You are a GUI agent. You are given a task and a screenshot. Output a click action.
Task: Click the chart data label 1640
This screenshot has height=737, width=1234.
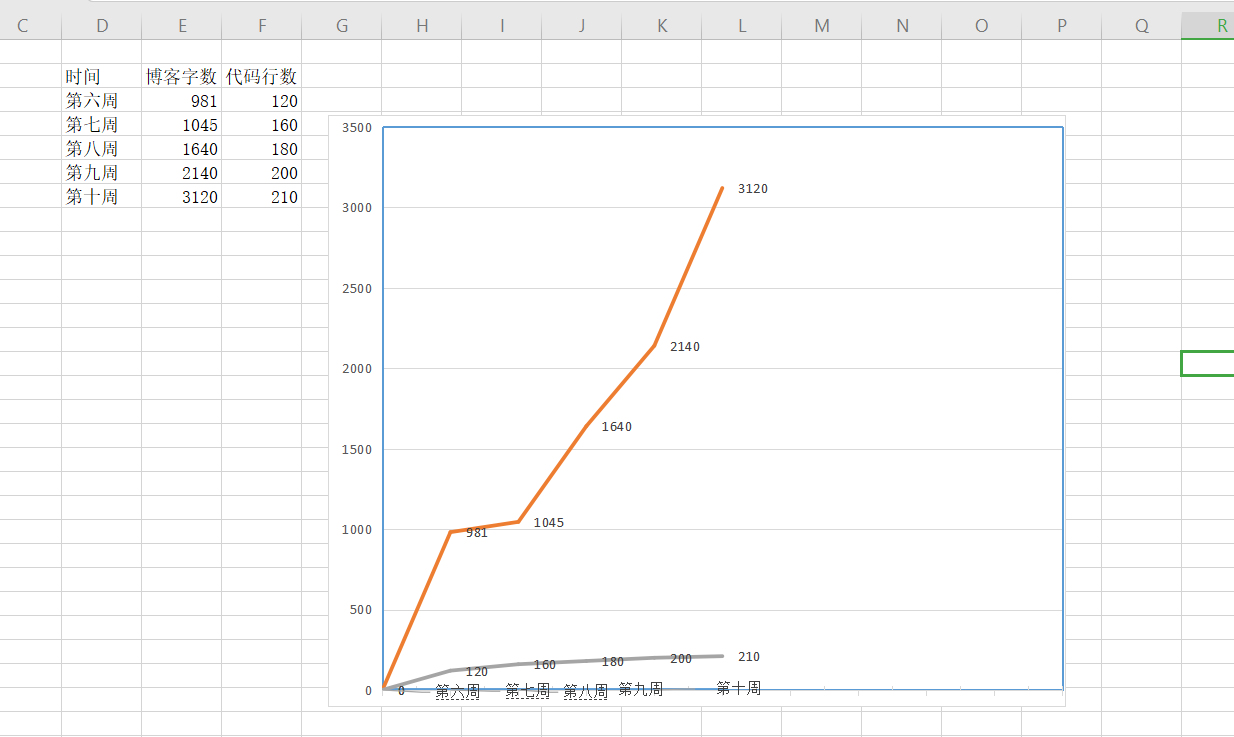click(617, 427)
